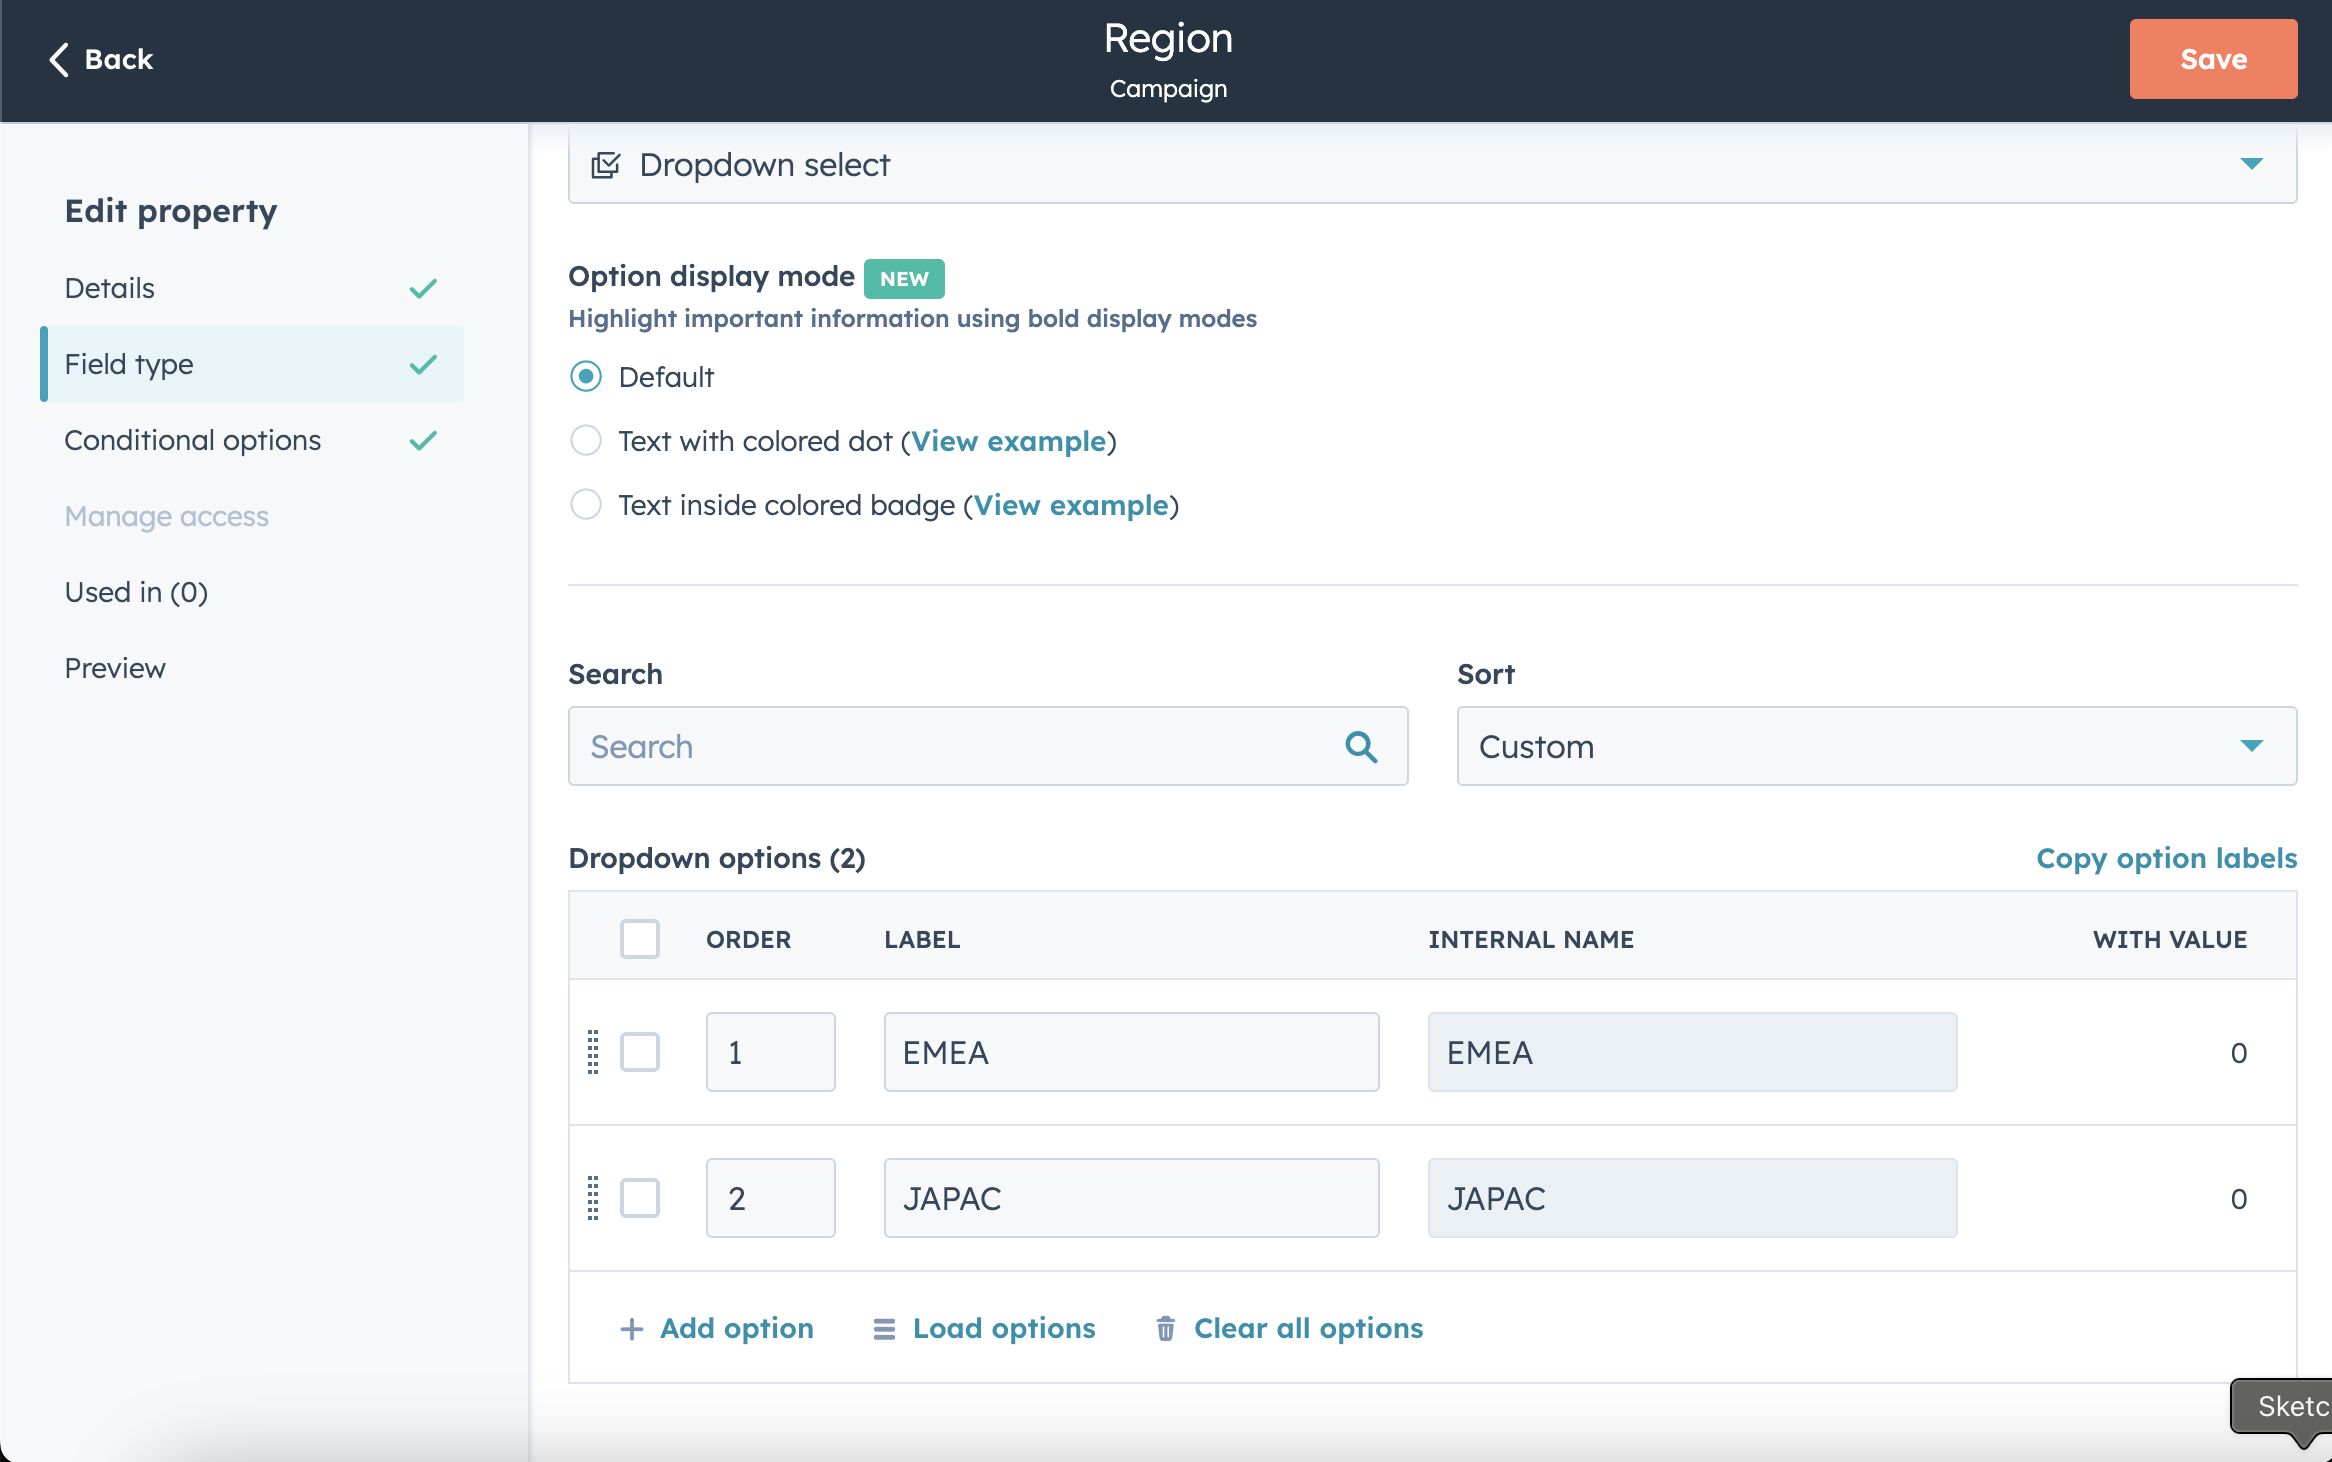The image size is (2332, 1462).
Task: Click the Back chevron arrow icon
Action: tap(59, 60)
